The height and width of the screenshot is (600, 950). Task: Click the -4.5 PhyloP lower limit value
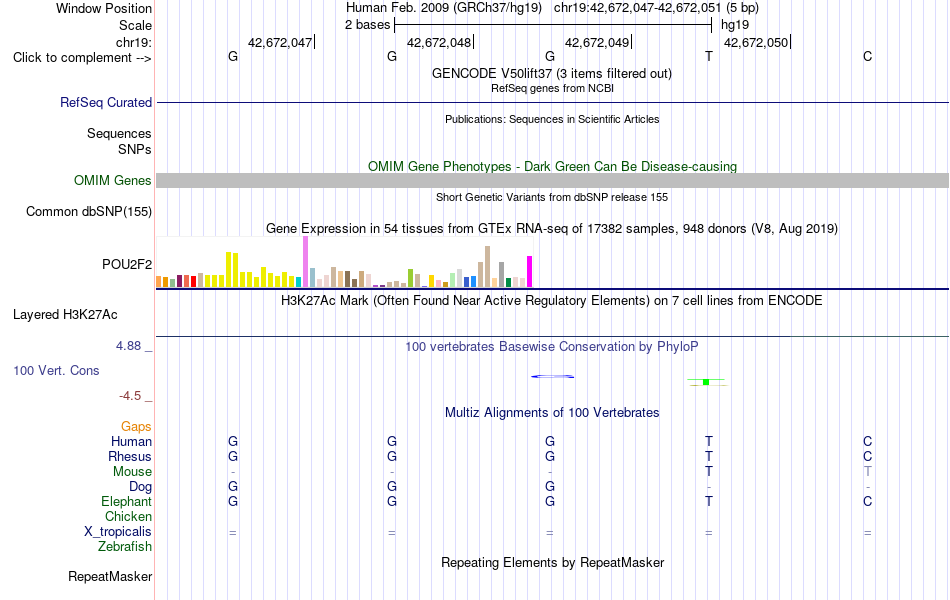(x=130, y=396)
